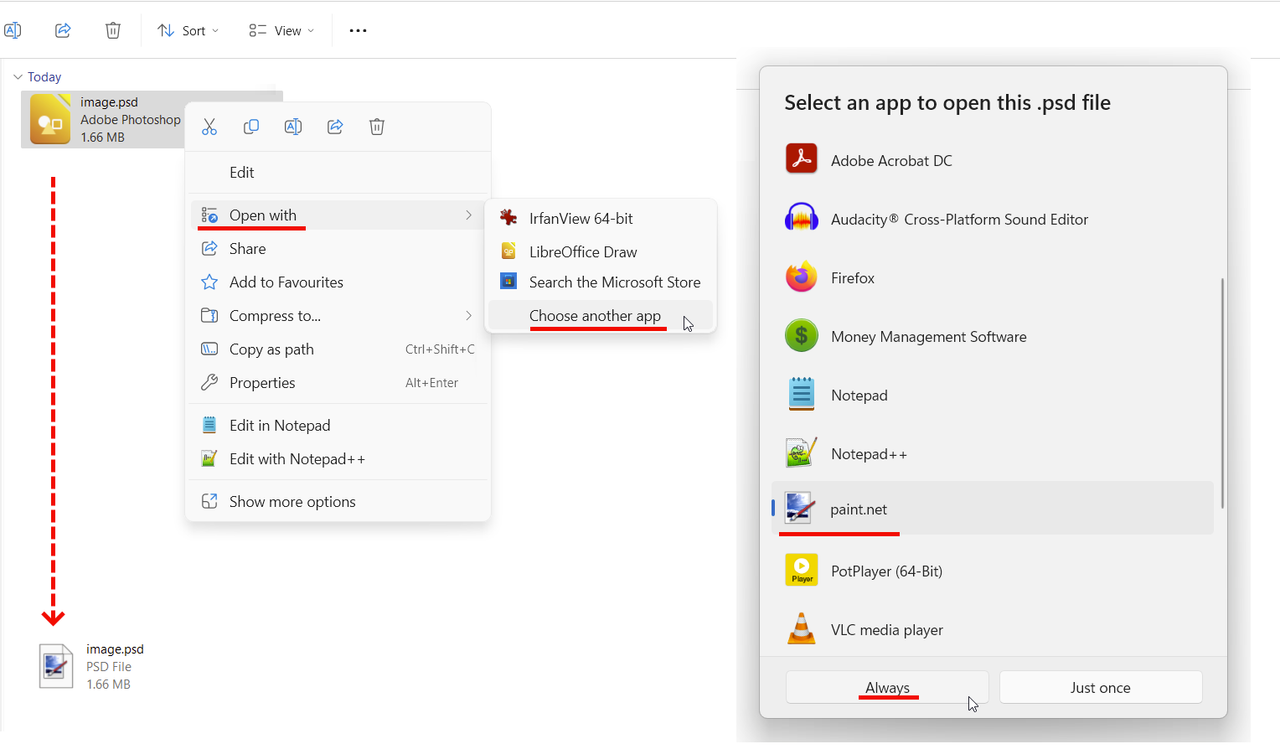This screenshot has width=1280, height=750.
Task: Click the VLC traffic cone icon
Action: point(801,629)
